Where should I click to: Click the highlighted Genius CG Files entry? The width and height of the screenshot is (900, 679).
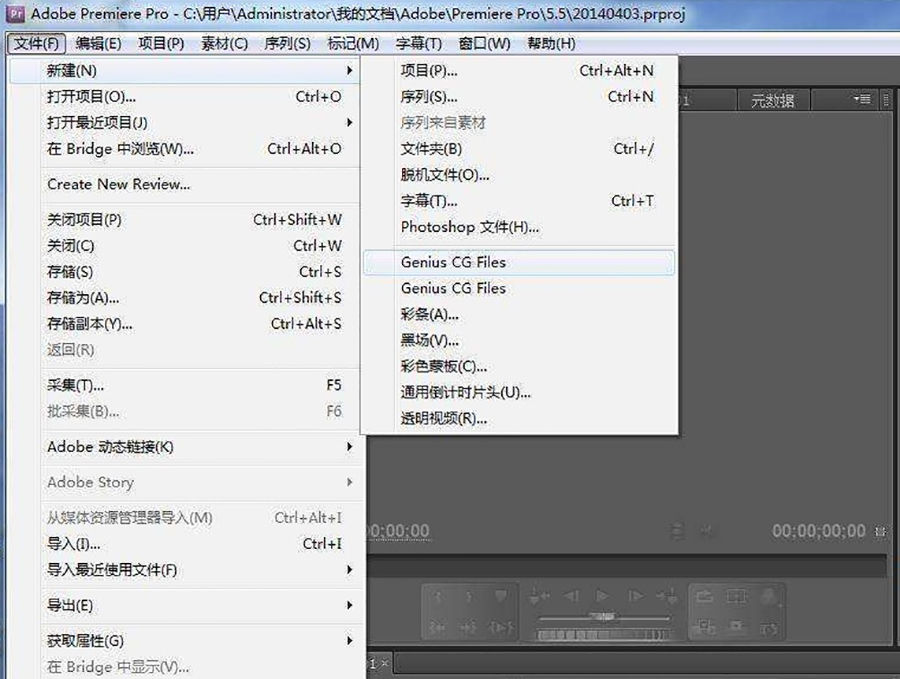519,262
